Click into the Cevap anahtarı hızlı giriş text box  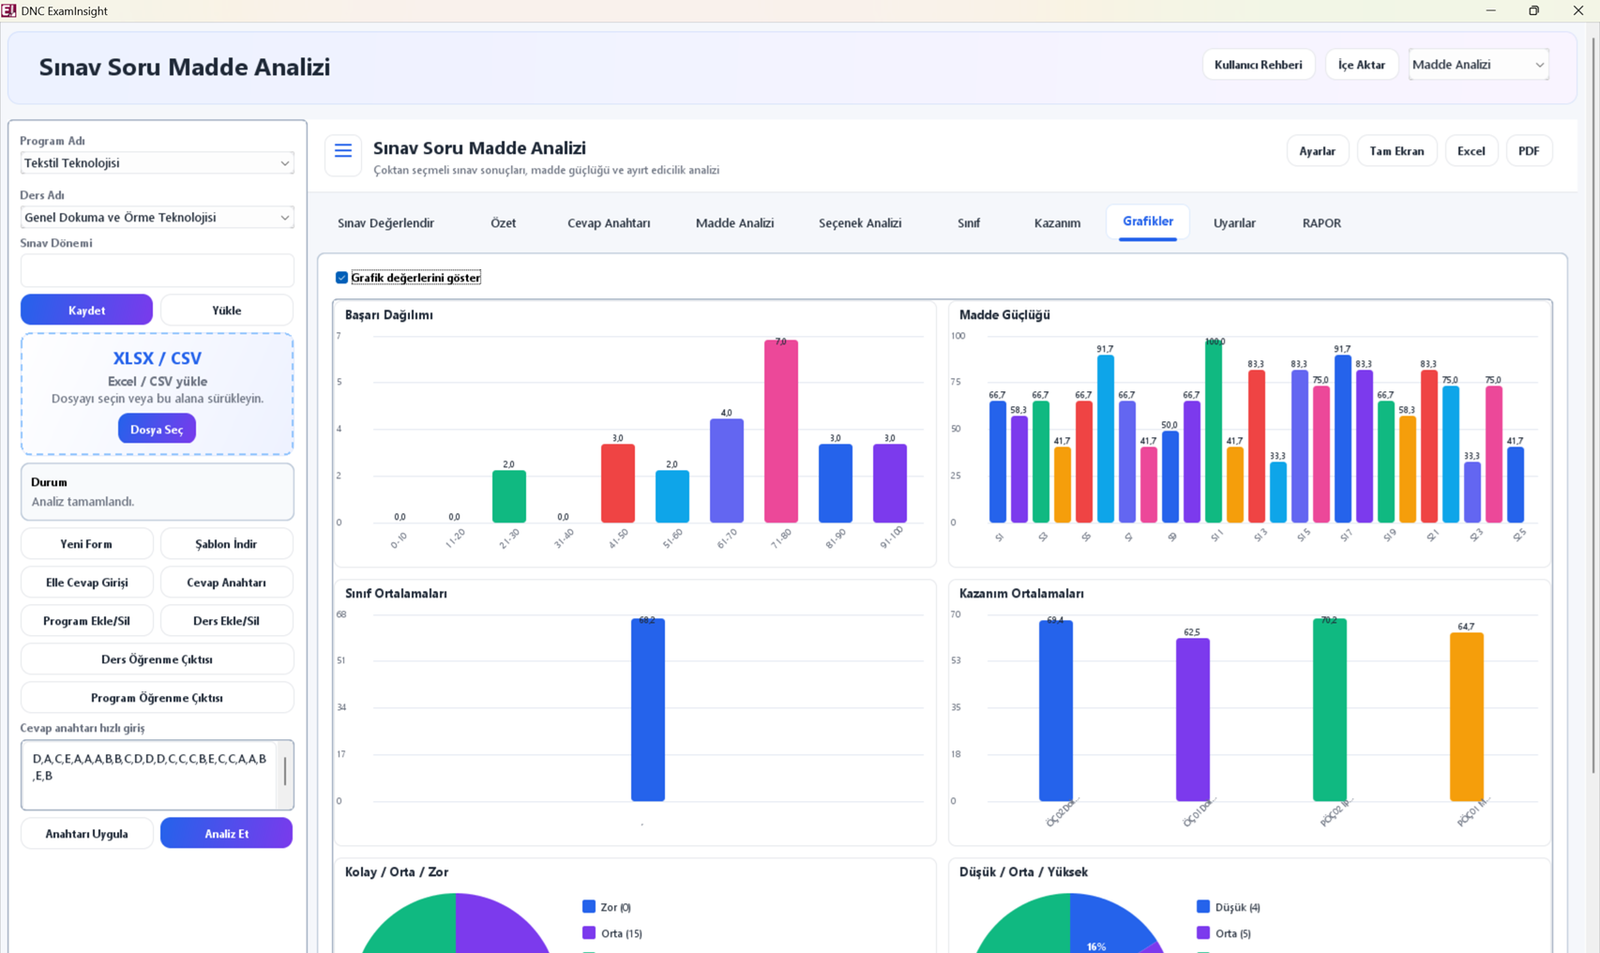click(149, 774)
